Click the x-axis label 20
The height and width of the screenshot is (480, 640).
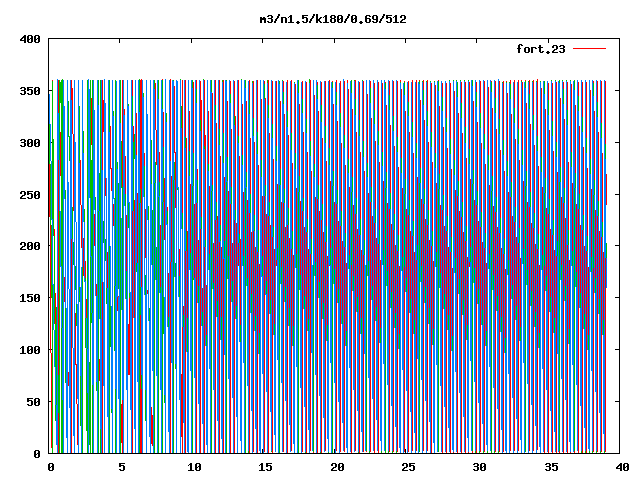(x=337, y=467)
